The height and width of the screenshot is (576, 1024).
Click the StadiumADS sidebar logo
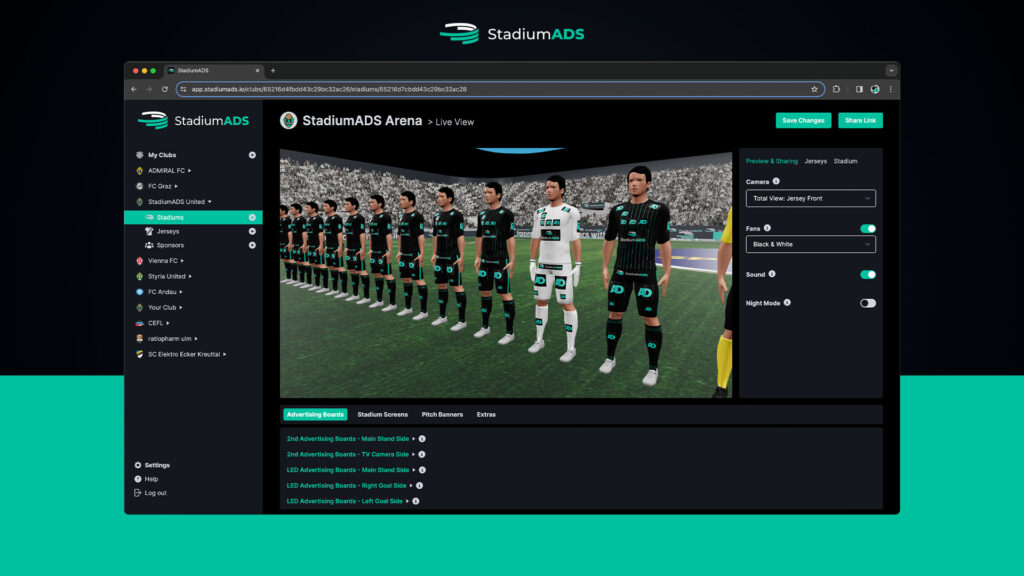(x=193, y=121)
